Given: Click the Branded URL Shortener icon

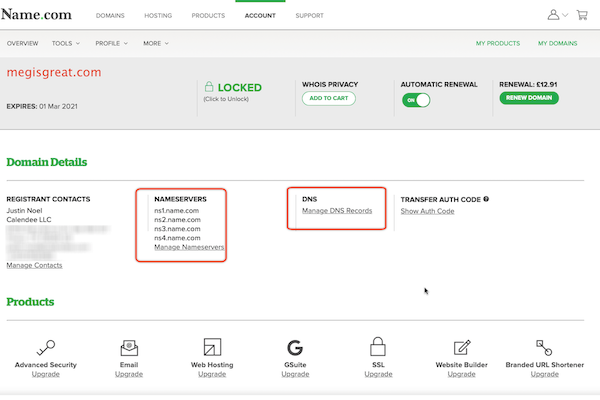Looking at the screenshot, I should 544,348.
